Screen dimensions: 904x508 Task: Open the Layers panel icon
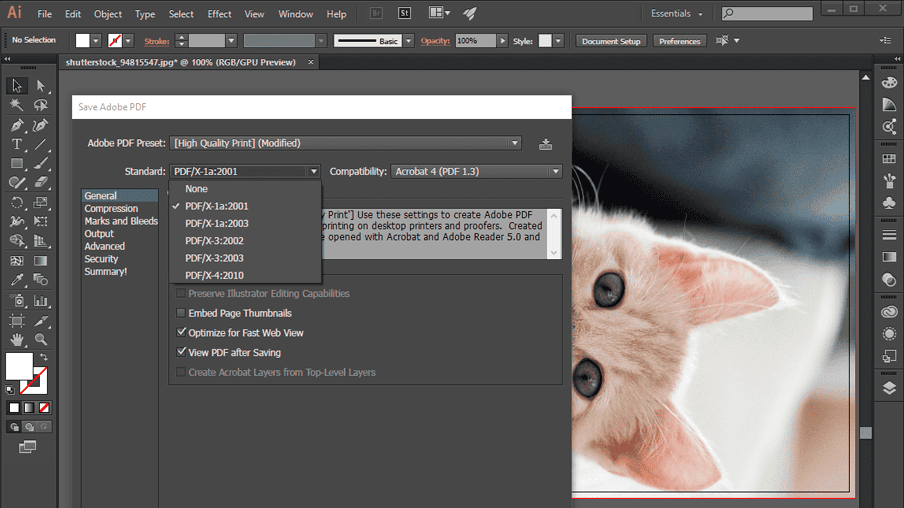coord(889,389)
